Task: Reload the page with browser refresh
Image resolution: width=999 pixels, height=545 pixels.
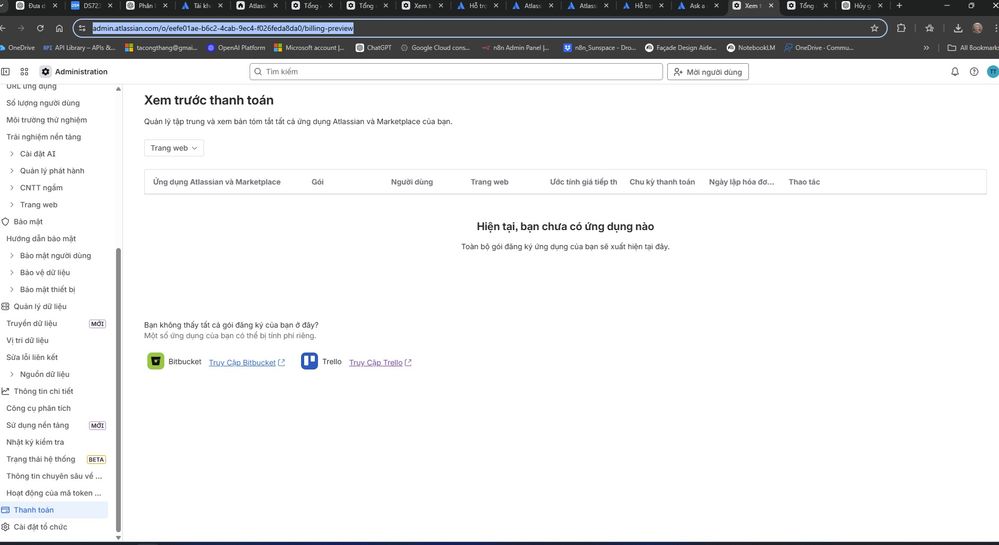Action: click(40, 28)
